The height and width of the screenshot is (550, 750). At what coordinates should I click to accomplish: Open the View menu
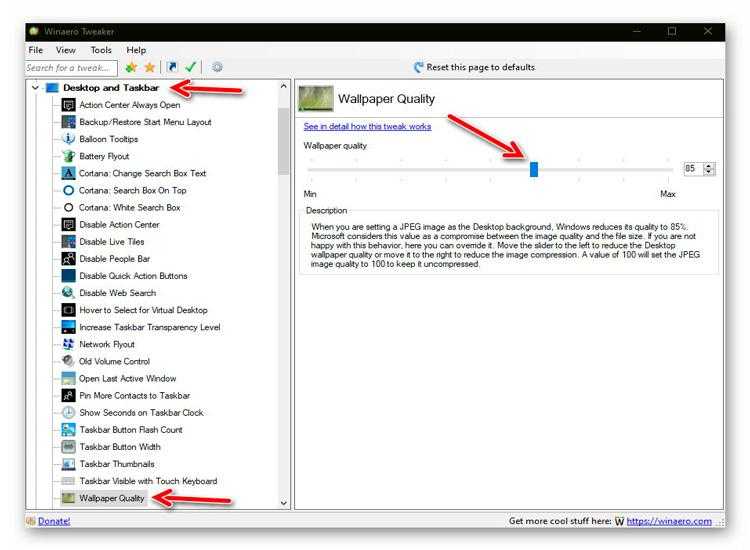point(66,50)
